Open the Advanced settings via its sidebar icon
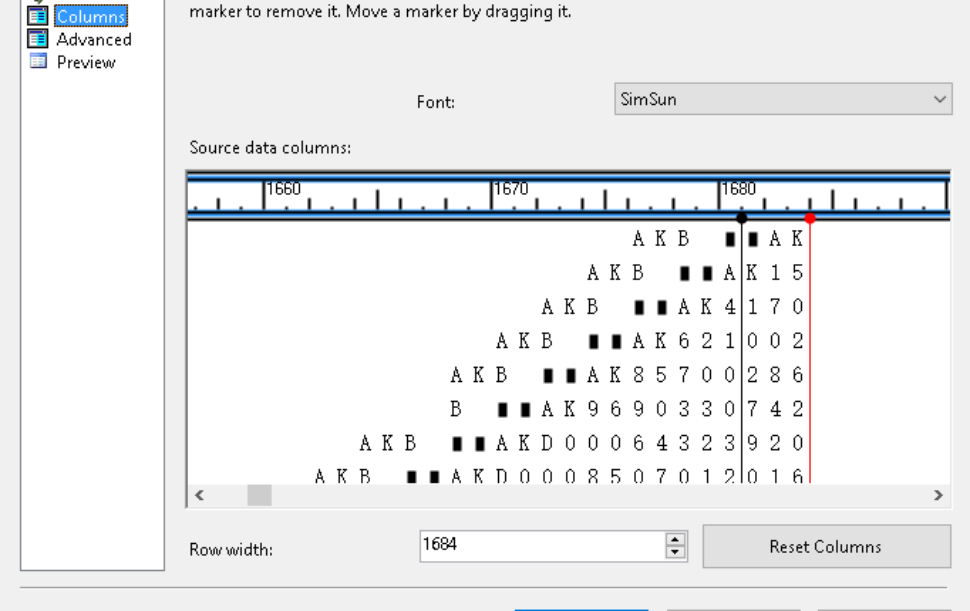Image resolution: width=970 pixels, height=611 pixels. point(36,39)
